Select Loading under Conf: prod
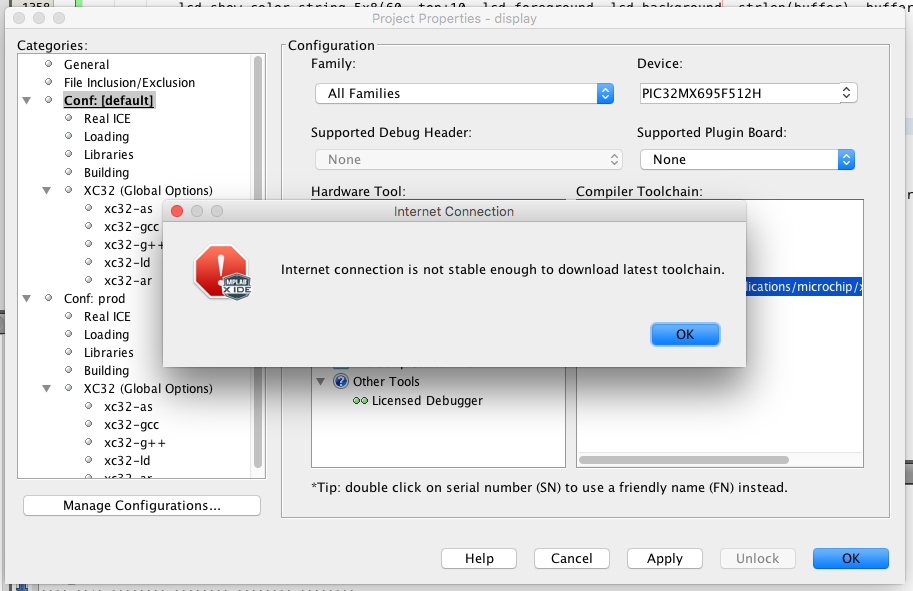The height and width of the screenshot is (591, 913). pos(107,335)
